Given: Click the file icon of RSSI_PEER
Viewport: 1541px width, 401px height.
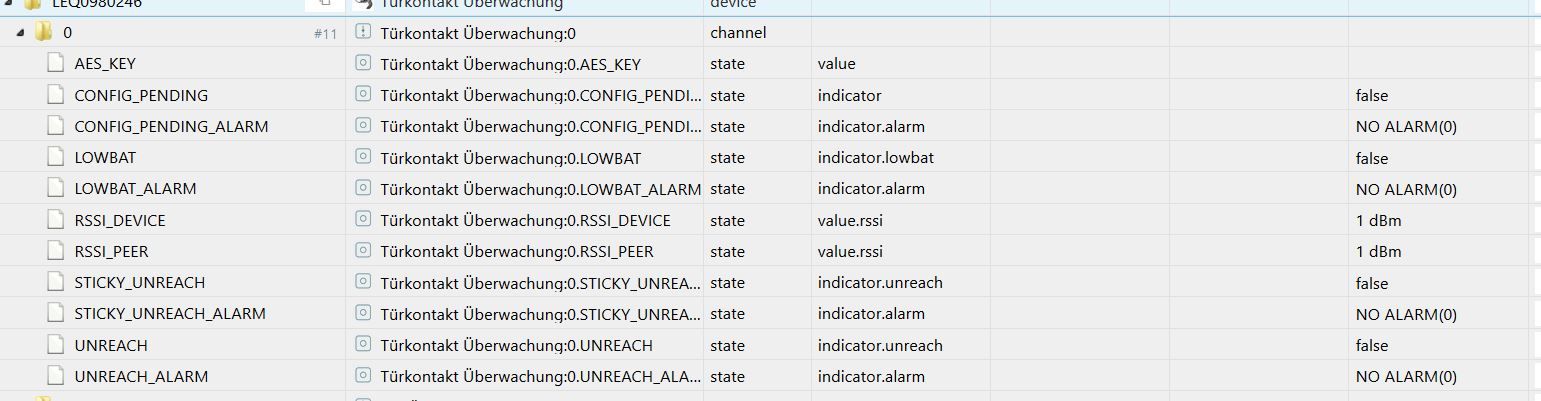Looking at the screenshot, I should [56, 251].
